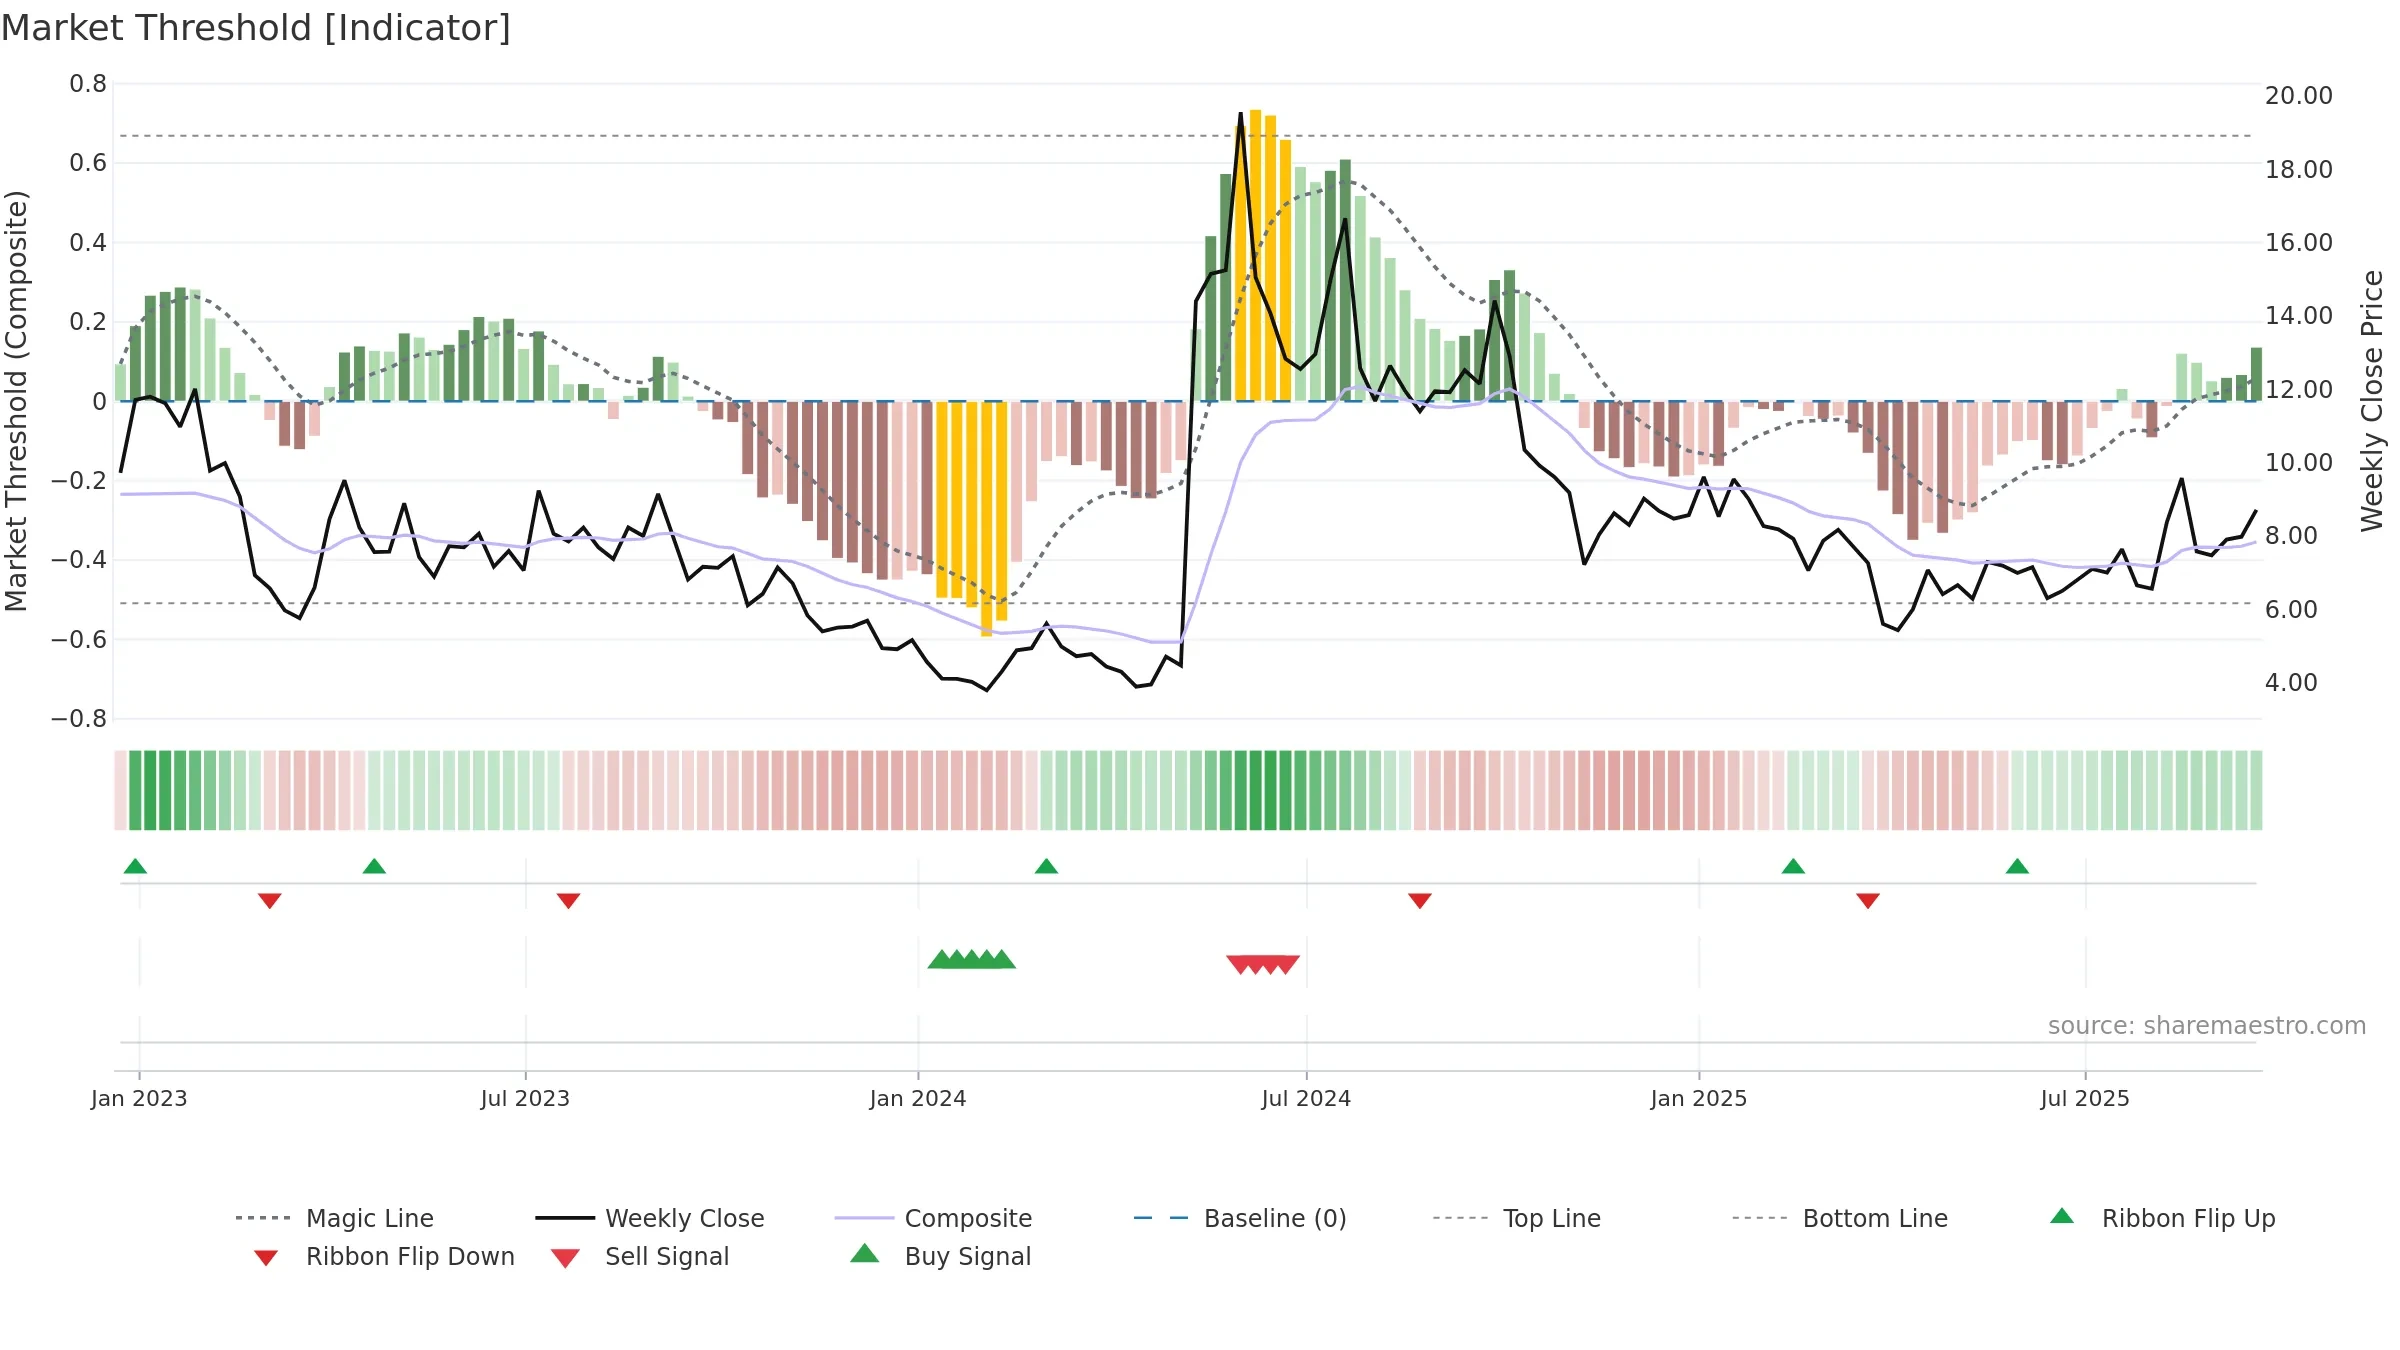Click the Jul 2025 x-axis label
The width and height of the screenshot is (2400, 1350).
[x=2085, y=1099]
